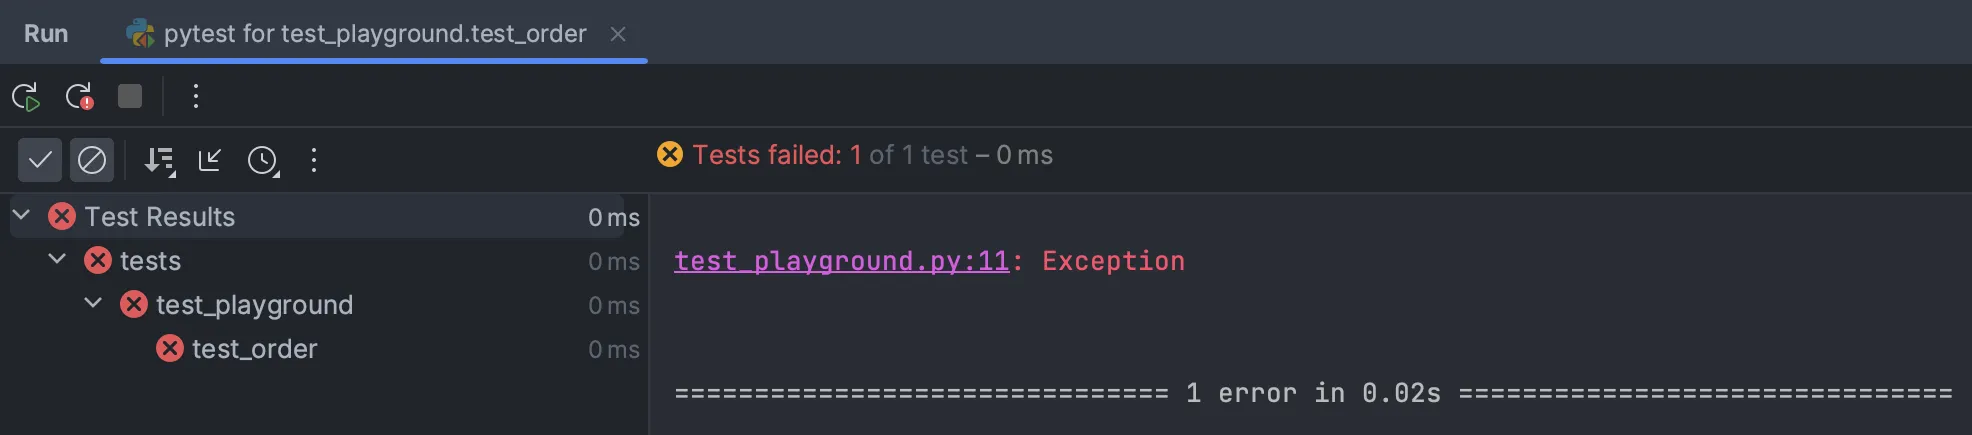Screen dimensions: 1972x435
Task: Collapse all test results
Action: tap(210, 160)
